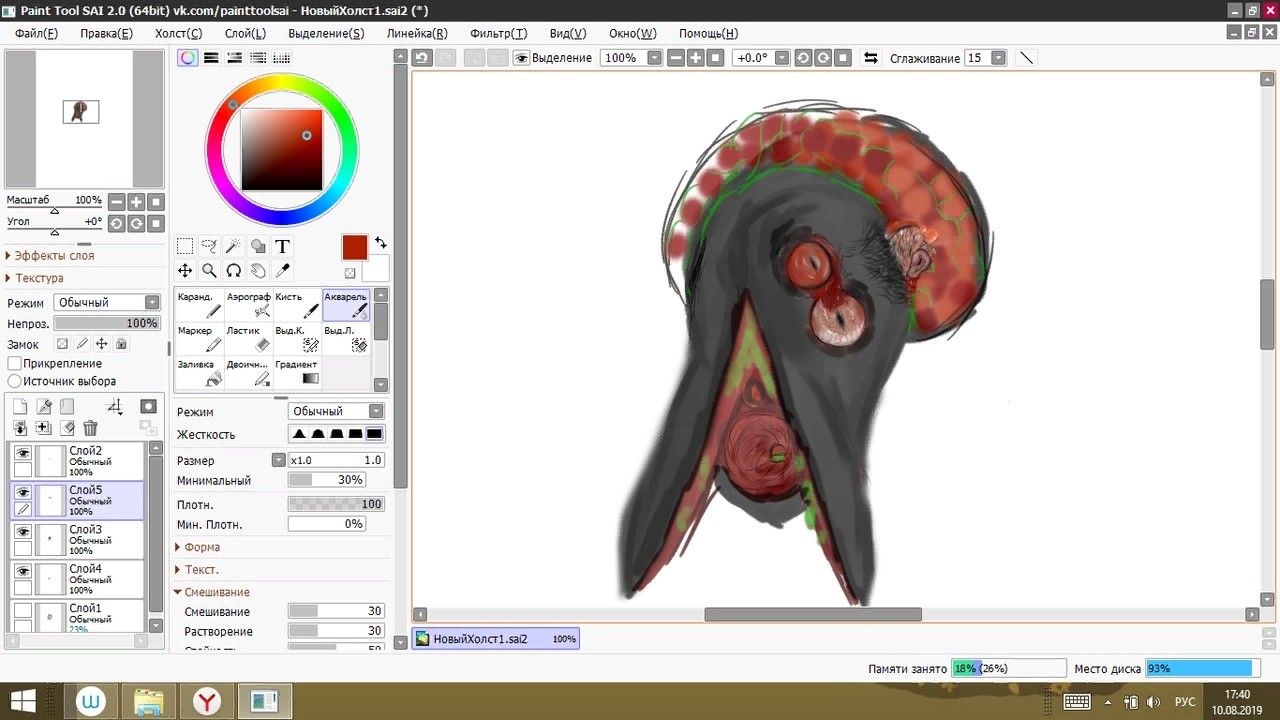Select the magic wand tool
This screenshot has height=720, width=1280.
click(x=233, y=246)
